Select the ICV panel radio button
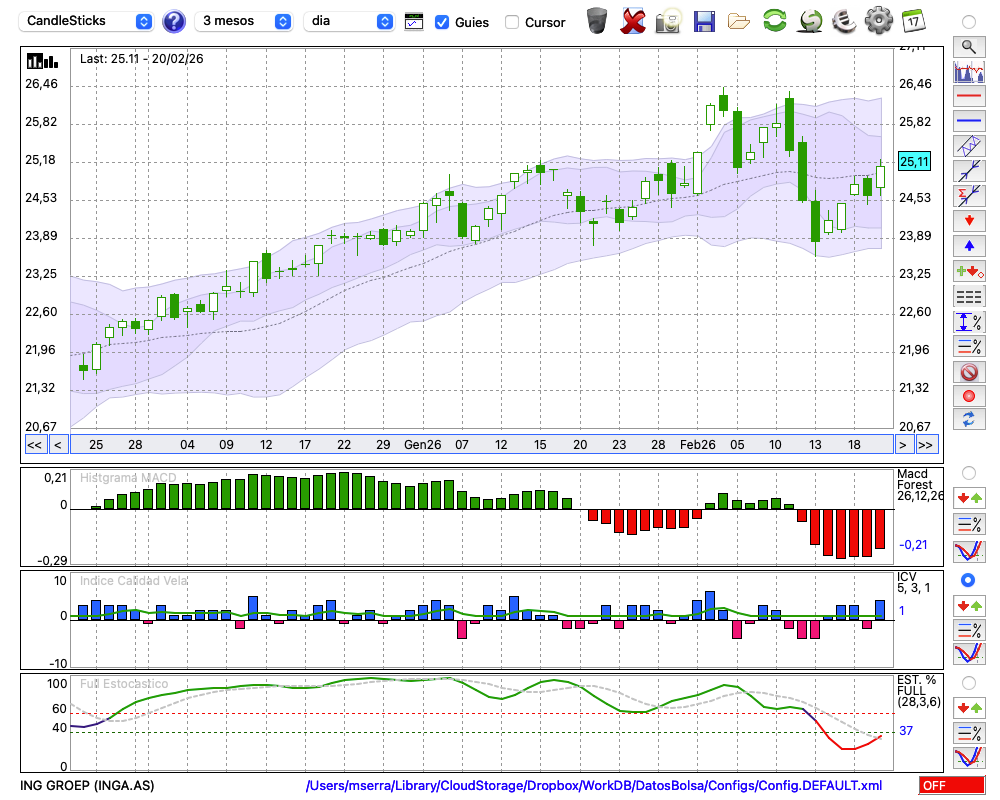 pyautogui.click(x=969, y=580)
